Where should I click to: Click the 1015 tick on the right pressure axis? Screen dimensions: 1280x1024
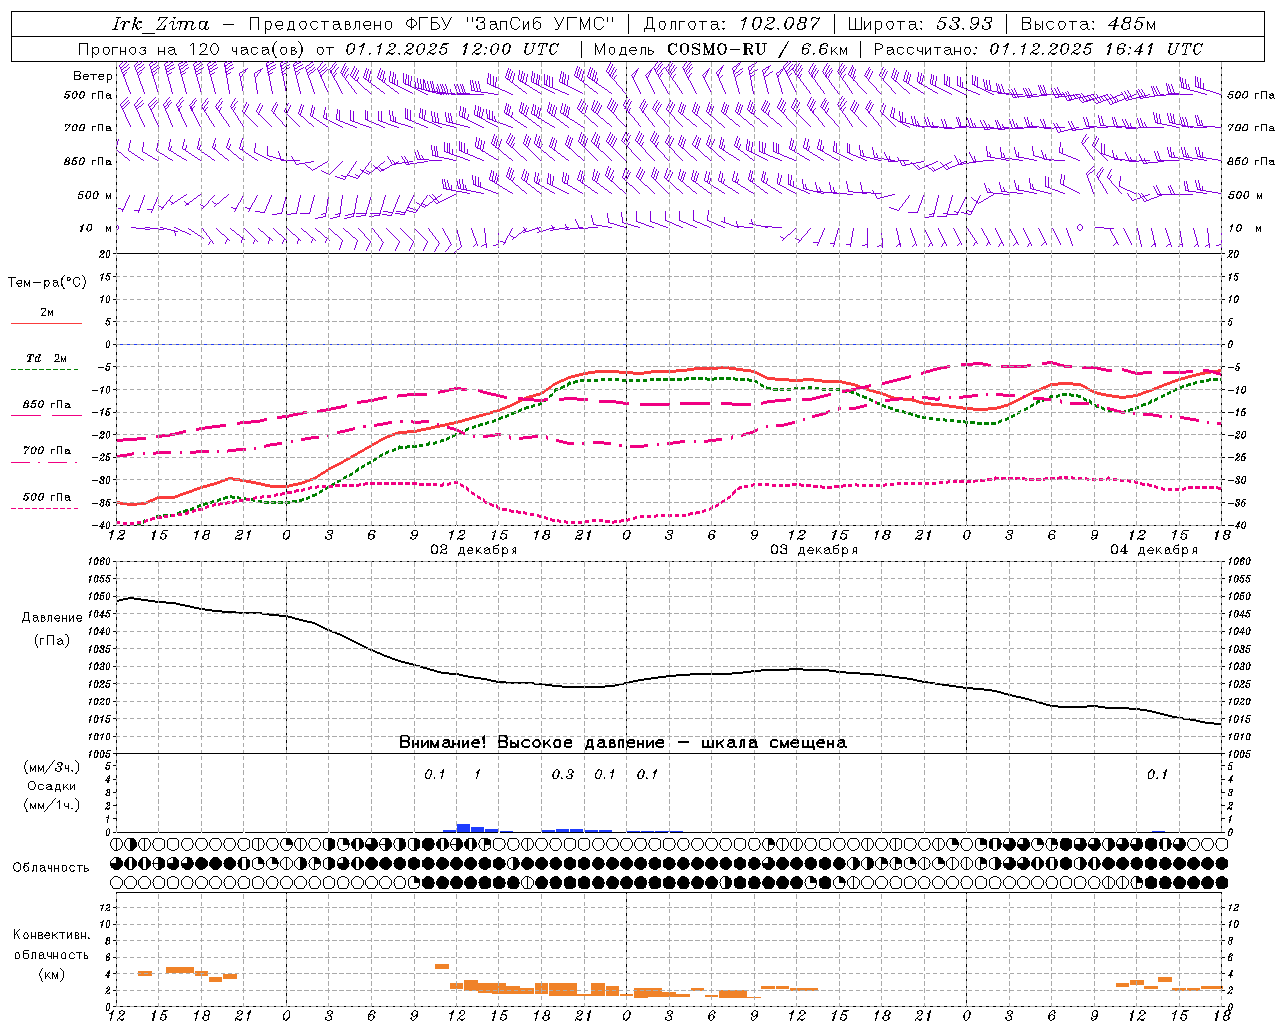coord(1239,719)
